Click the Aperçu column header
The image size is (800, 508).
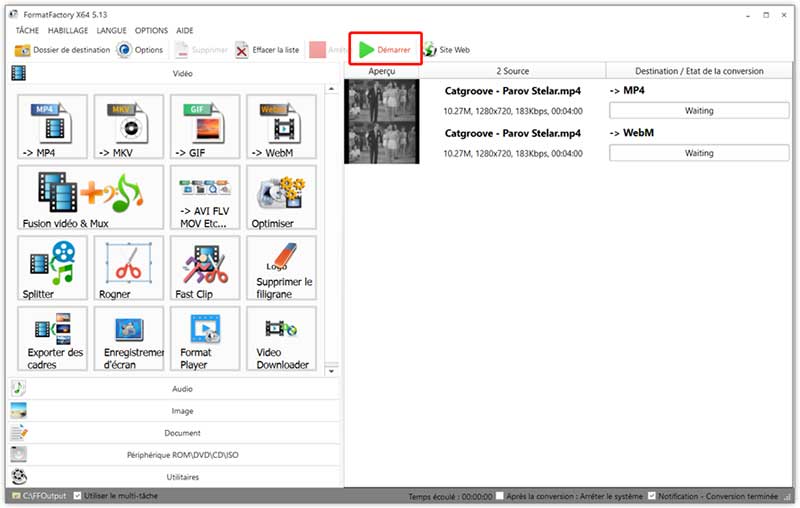pyautogui.click(x=382, y=71)
